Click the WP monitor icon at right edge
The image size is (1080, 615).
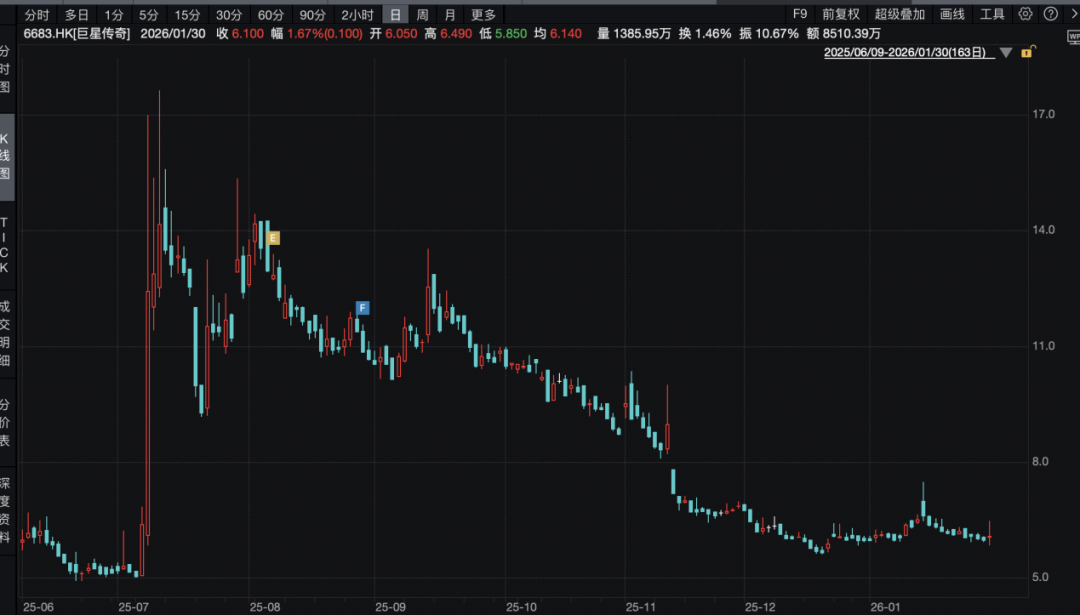(1073, 37)
